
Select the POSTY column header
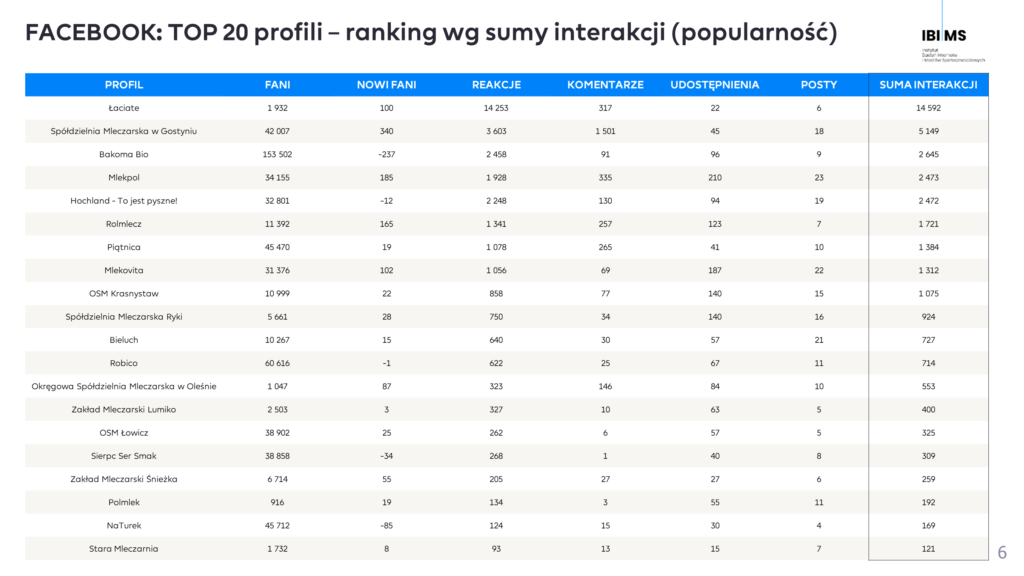tap(819, 85)
